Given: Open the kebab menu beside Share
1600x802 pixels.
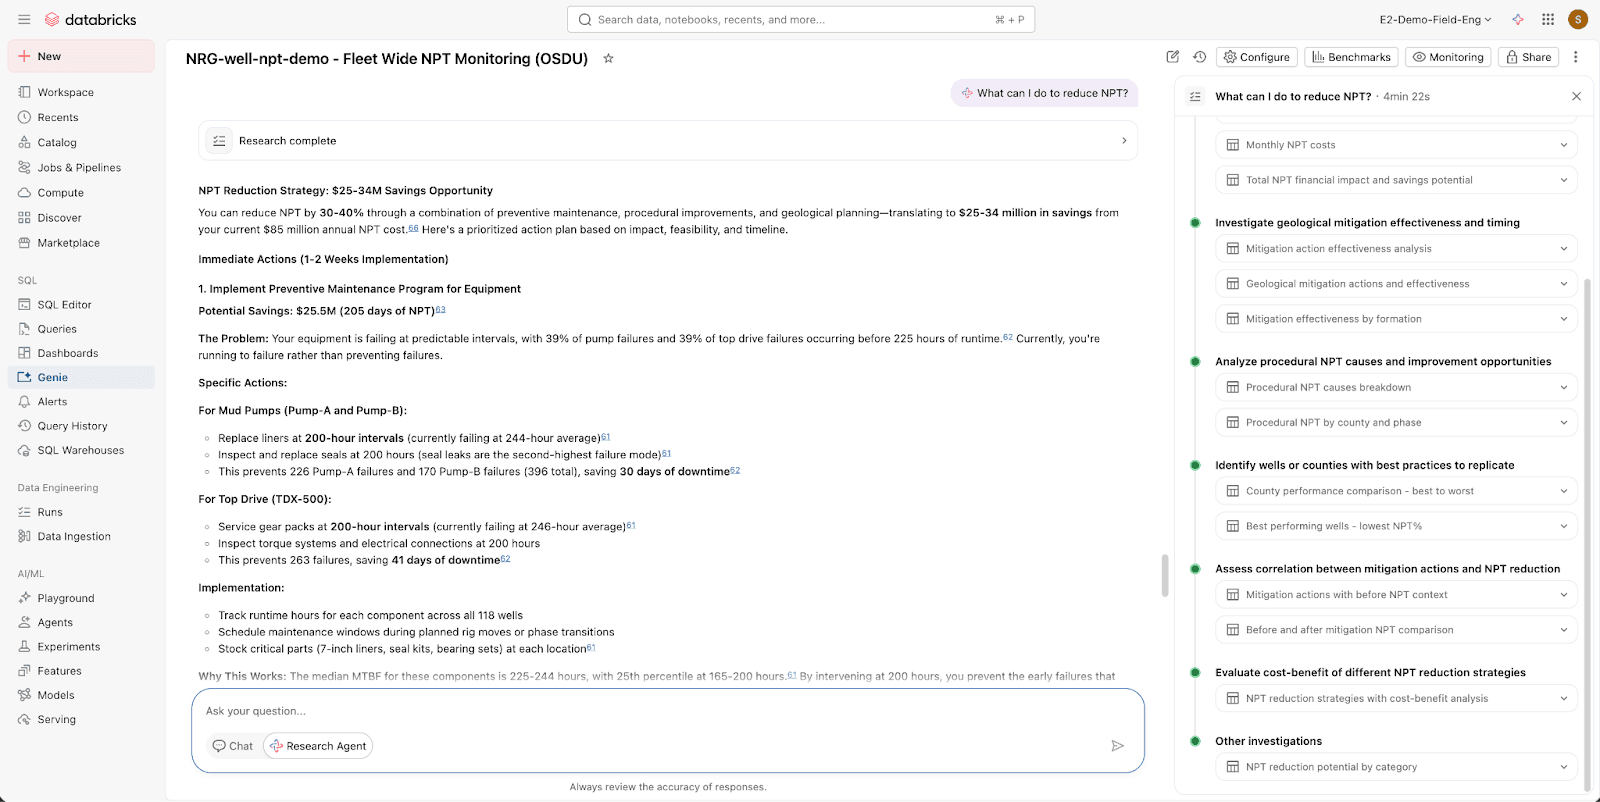Looking at the screenshot, I should 1576,57.
